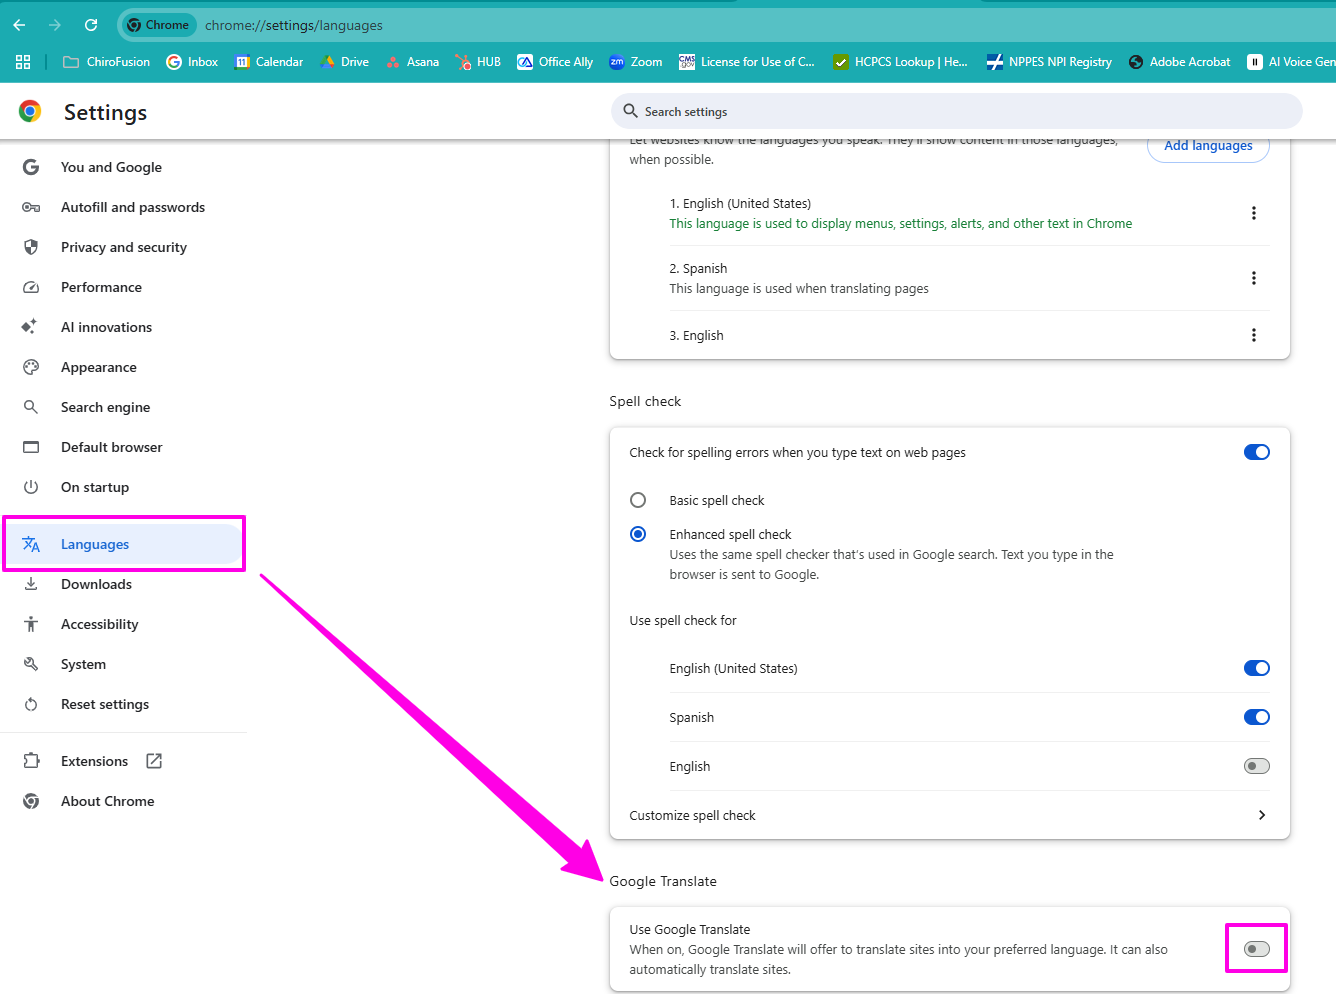Disable spell check for English (United States)

(1256, 668)
